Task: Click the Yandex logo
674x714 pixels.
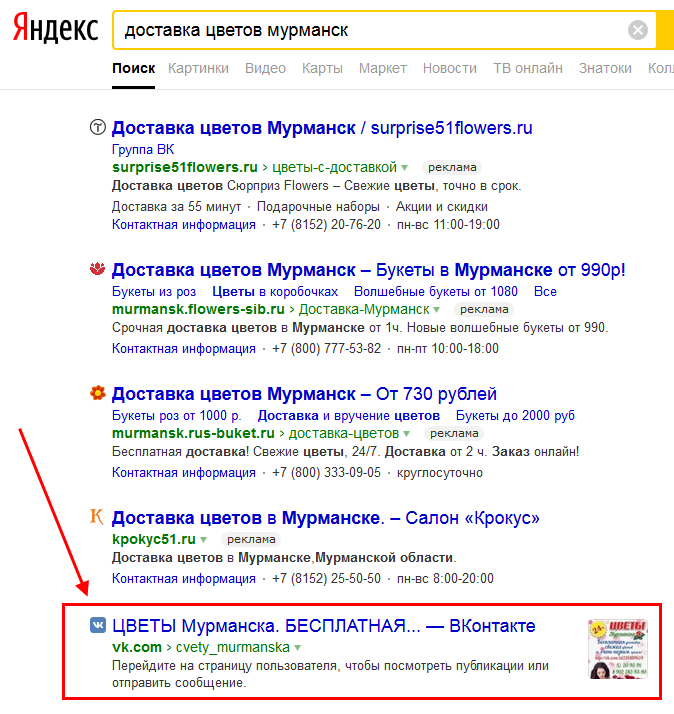Action: [x=55, y=28]
